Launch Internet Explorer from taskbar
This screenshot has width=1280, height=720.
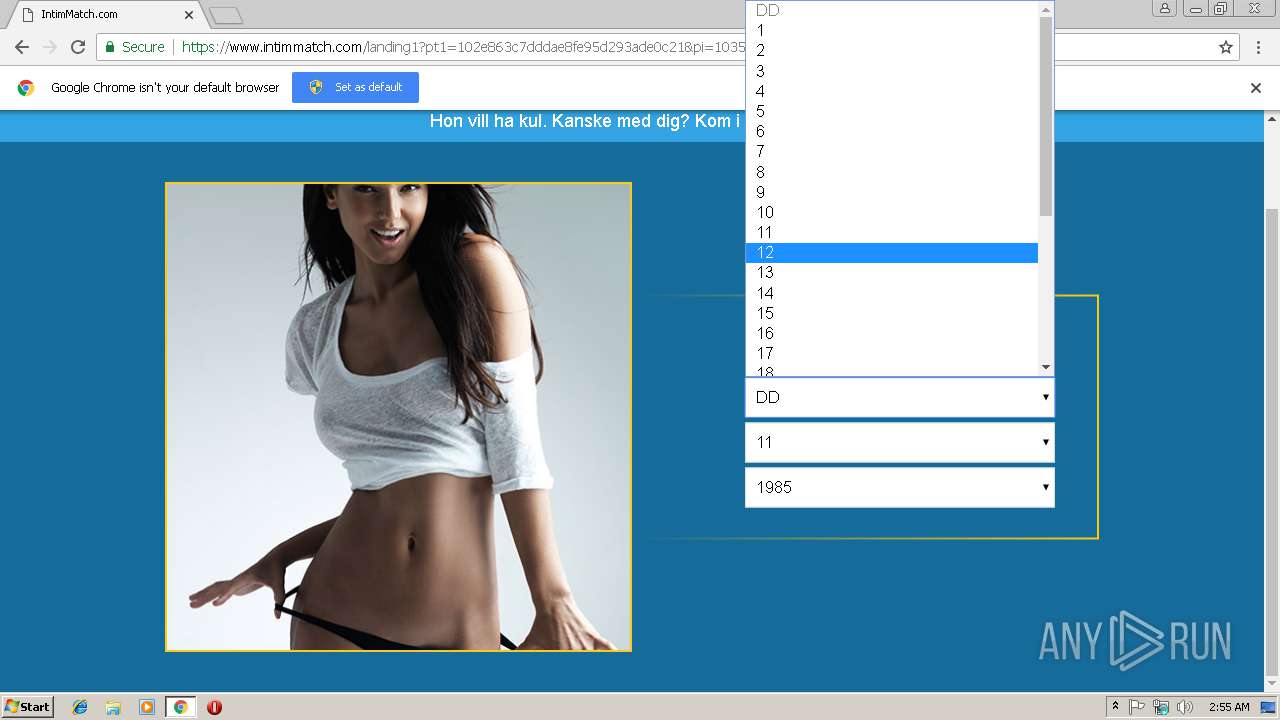[80, 707]
